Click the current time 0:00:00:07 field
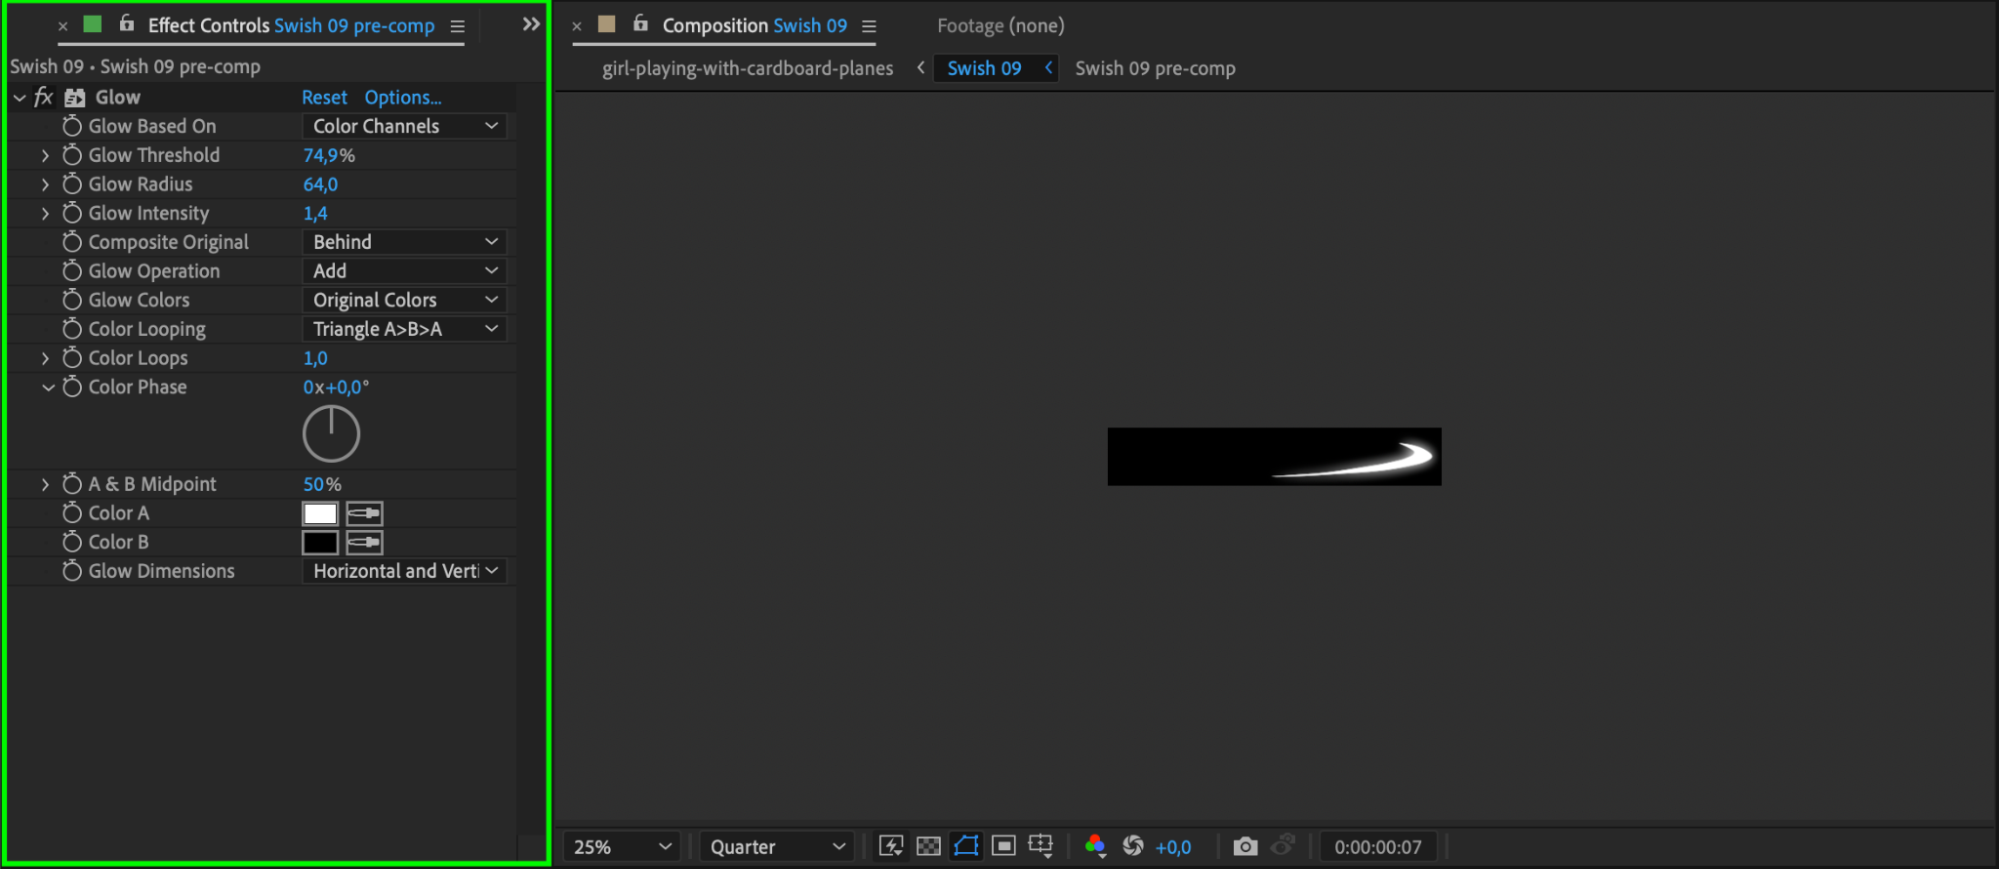Screen dimensions: 1999x869 (x=1377, y=846)
